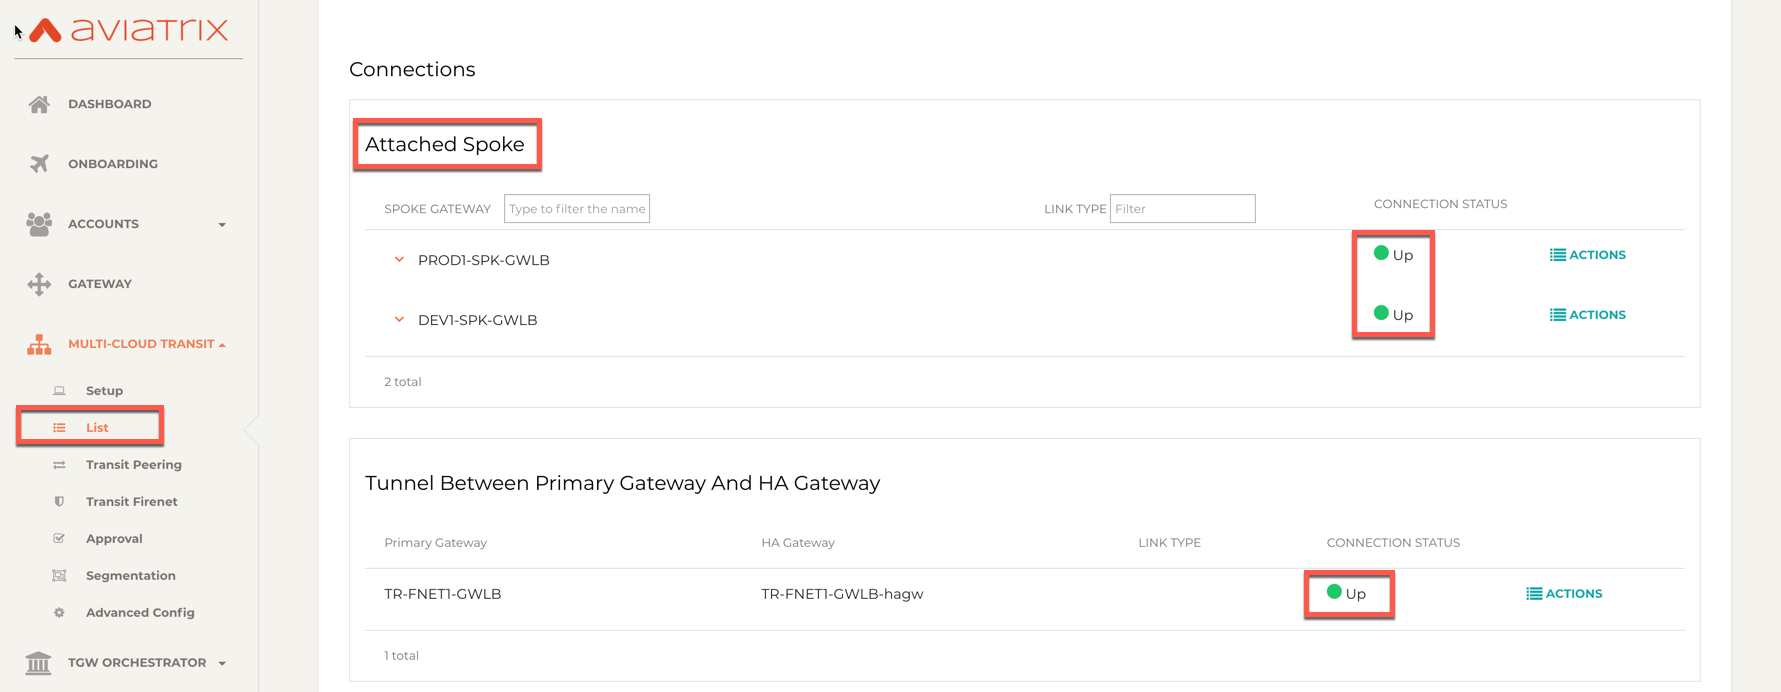Screen dimensions: 1781x692
Task: Expand the TGW Orchestrator menu arrow
Action: coord(222,664)
